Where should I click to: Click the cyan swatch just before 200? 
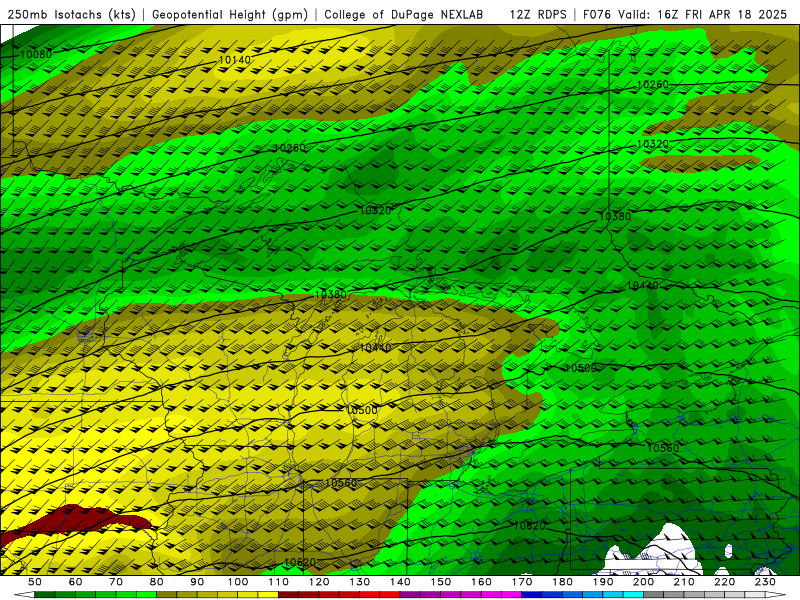point(633,595)
